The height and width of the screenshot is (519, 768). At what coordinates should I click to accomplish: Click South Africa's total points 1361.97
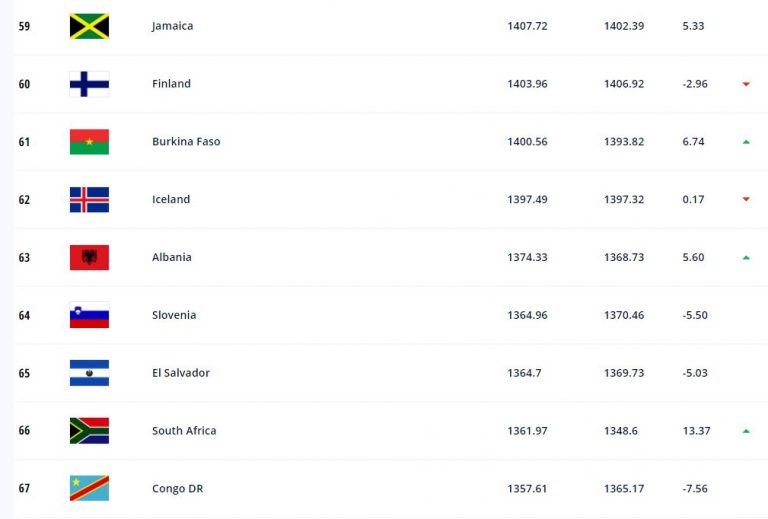click(x=527, y=431)
